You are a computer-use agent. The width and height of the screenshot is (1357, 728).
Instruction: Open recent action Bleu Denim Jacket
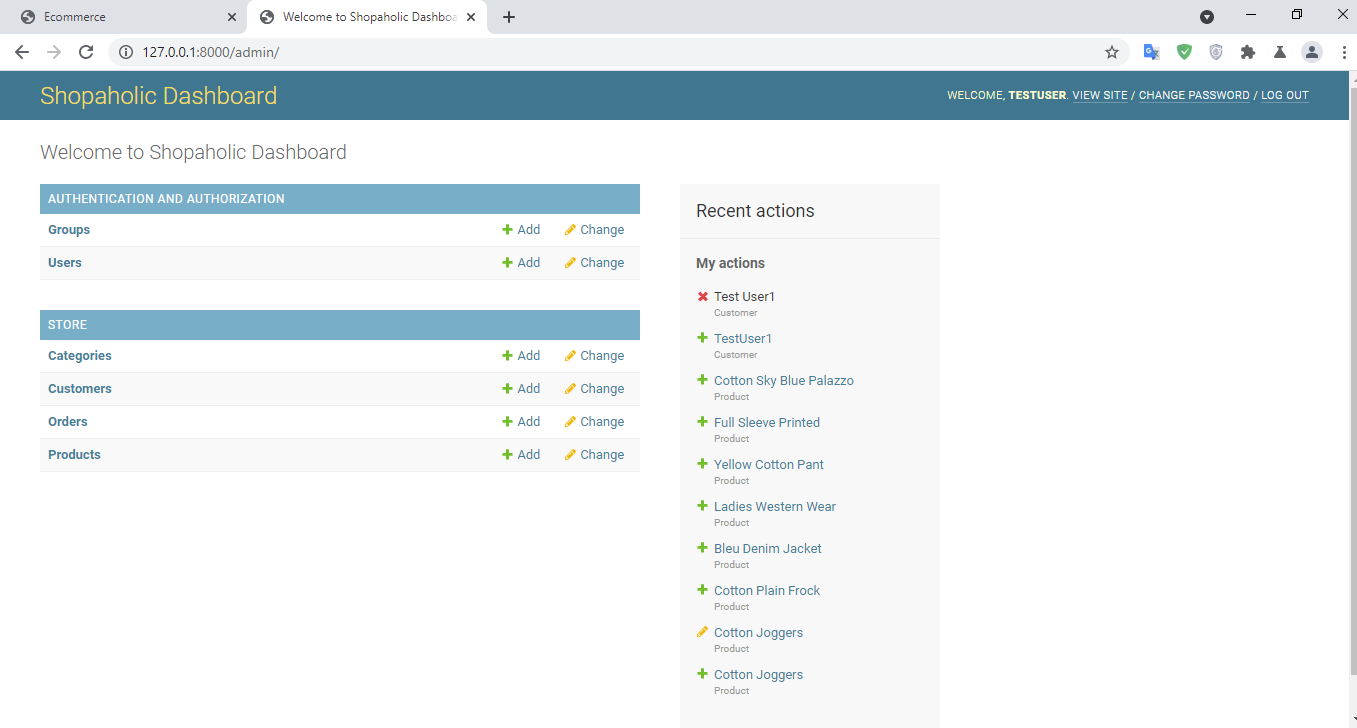pos(768,549)
